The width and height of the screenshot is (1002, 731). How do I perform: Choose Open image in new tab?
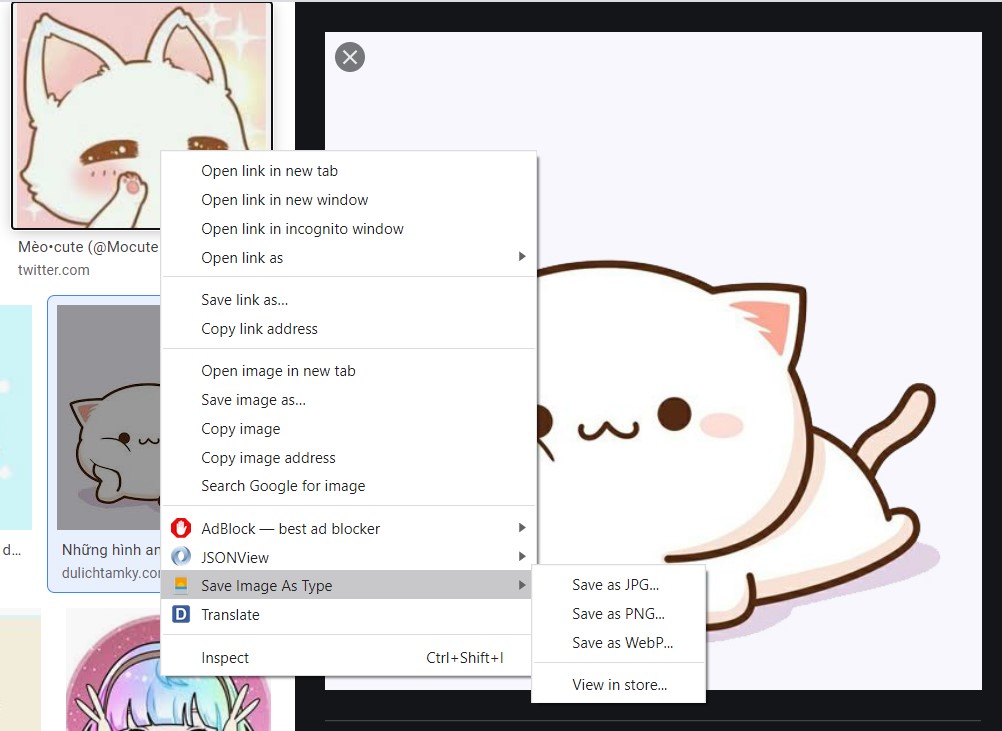pyautogui.click(x=348, y=371)
